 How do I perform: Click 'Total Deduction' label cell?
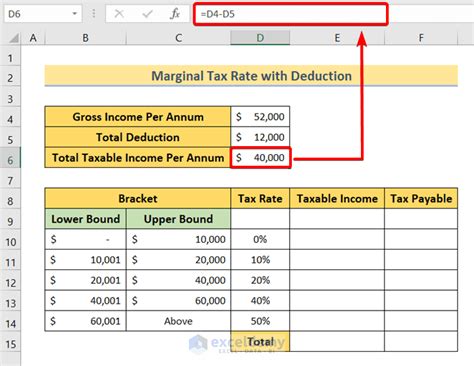click(x=138, y=137)
